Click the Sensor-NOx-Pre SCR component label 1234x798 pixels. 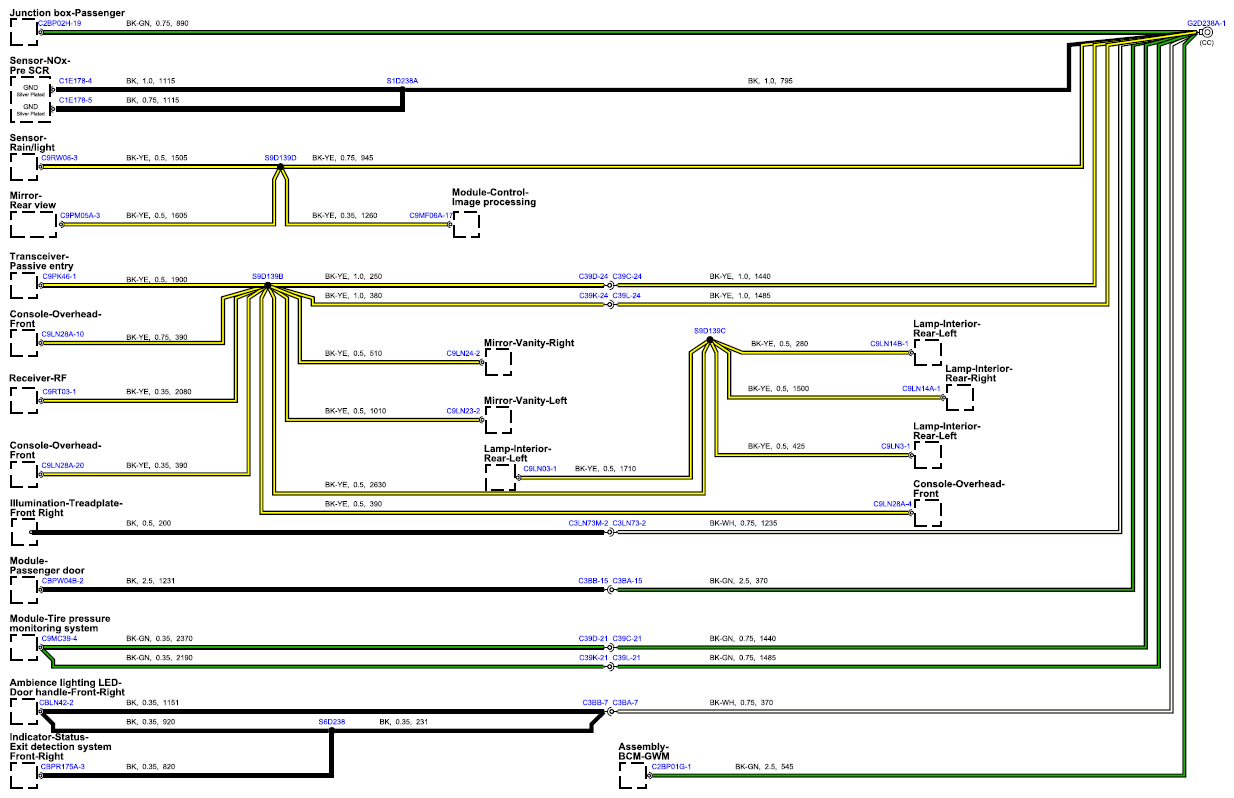pos(40,65)
